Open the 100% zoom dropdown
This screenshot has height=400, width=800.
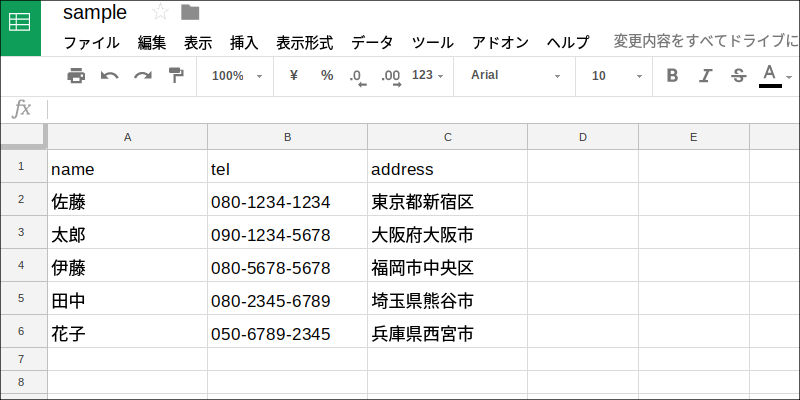237,76
